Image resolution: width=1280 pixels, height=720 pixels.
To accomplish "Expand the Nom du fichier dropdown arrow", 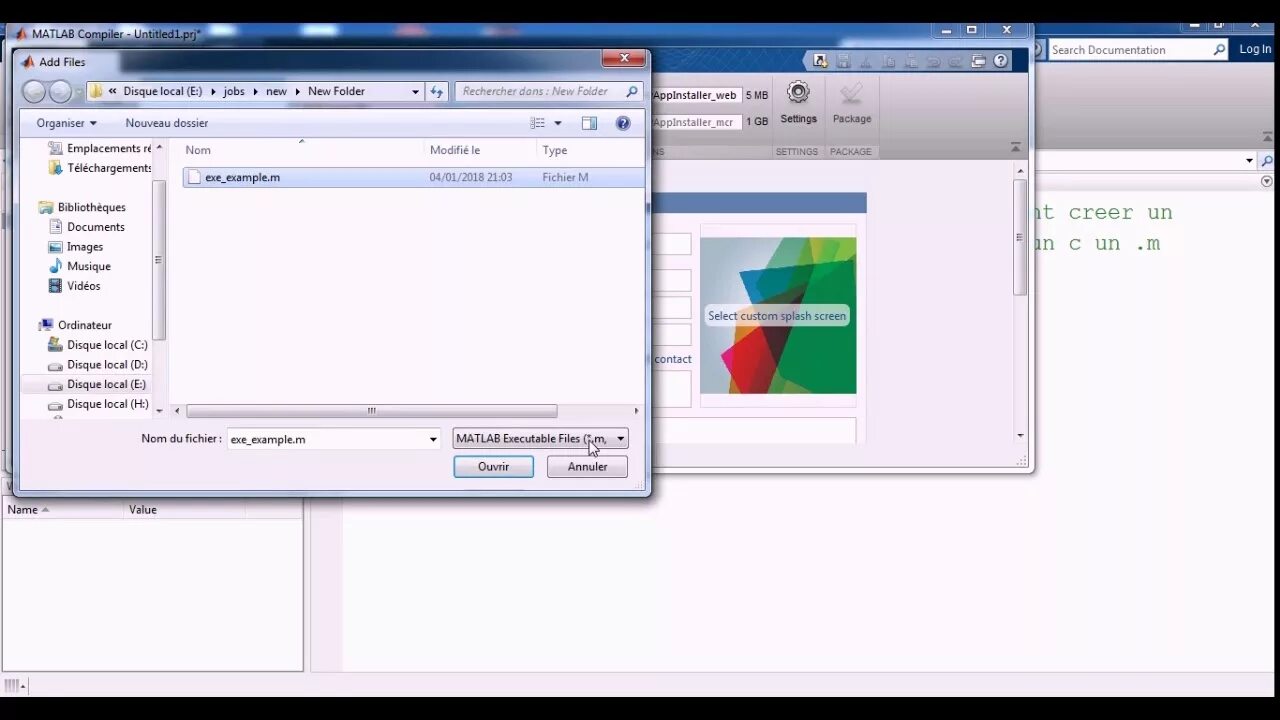I will [433, 439].
